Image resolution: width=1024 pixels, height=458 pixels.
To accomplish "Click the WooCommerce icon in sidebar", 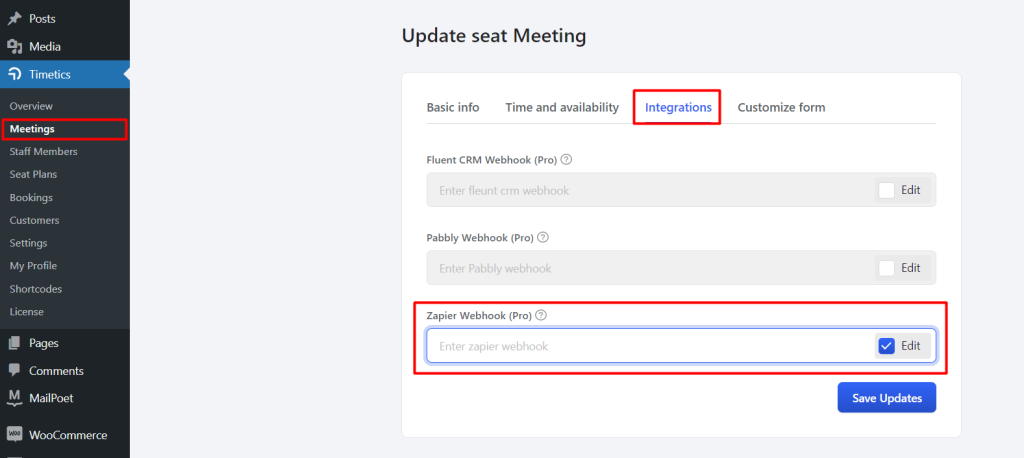I will (14, 434).
